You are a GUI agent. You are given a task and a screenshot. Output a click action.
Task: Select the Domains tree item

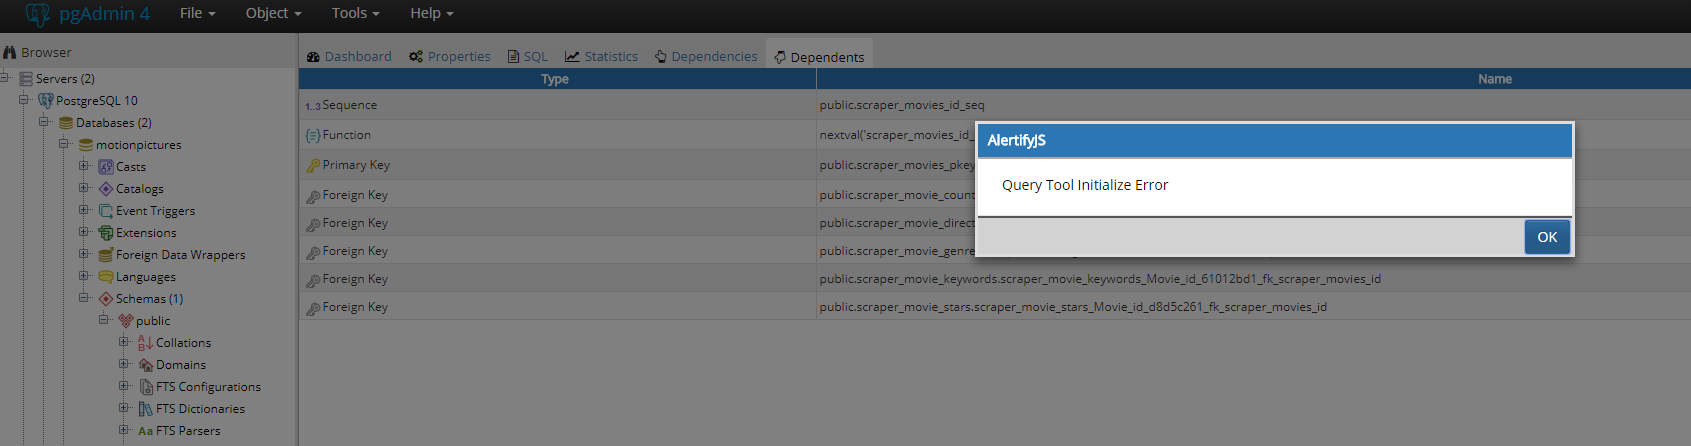coord(180,365)
